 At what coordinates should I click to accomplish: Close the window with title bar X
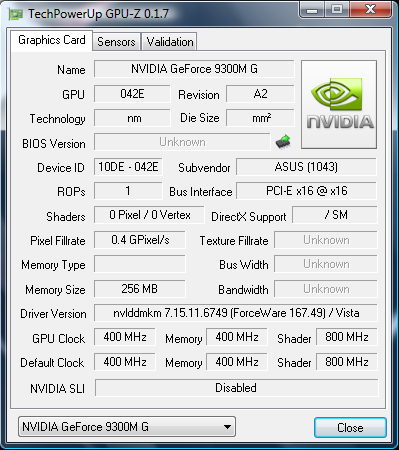click(x=370, y=9)
